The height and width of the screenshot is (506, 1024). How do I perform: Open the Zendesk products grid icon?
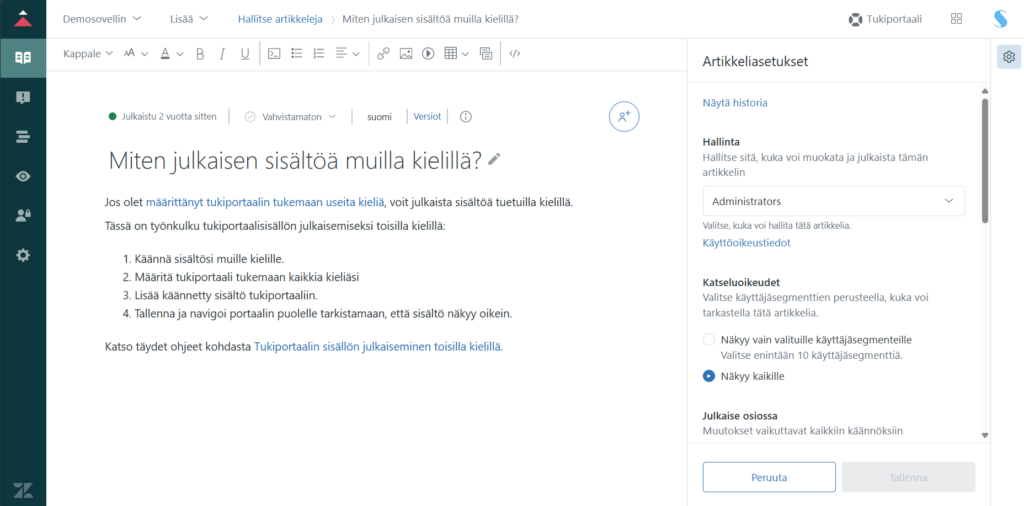coord(956,19)
